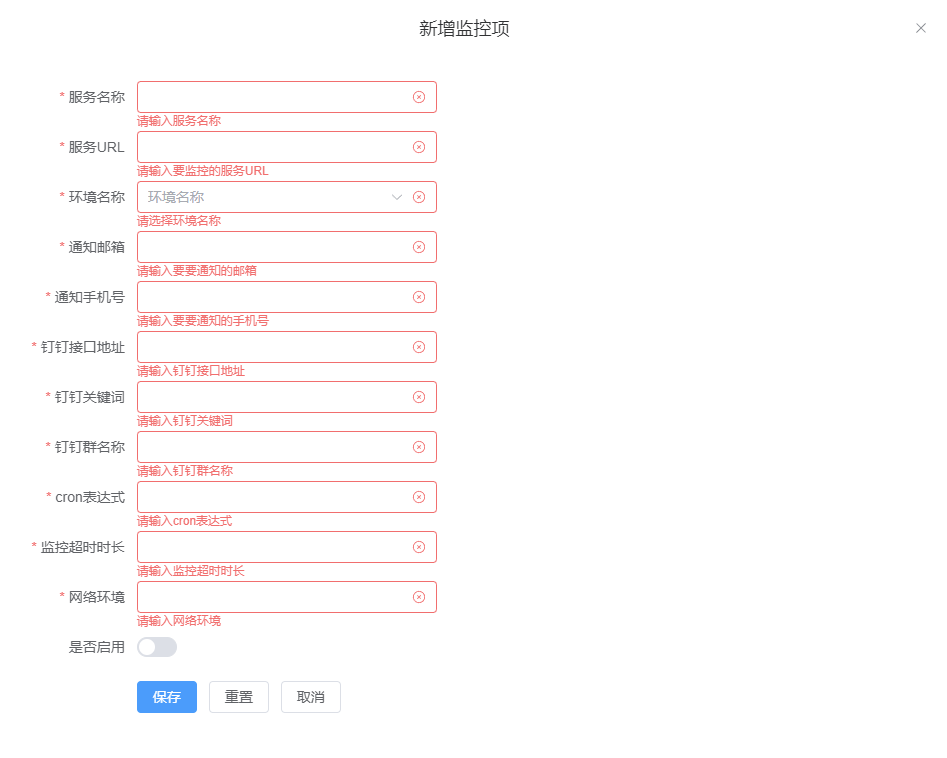Expand the 环境名称 dropdown arrow
Image resolution: width=947 pixels, height=758 pixels.
397,197
